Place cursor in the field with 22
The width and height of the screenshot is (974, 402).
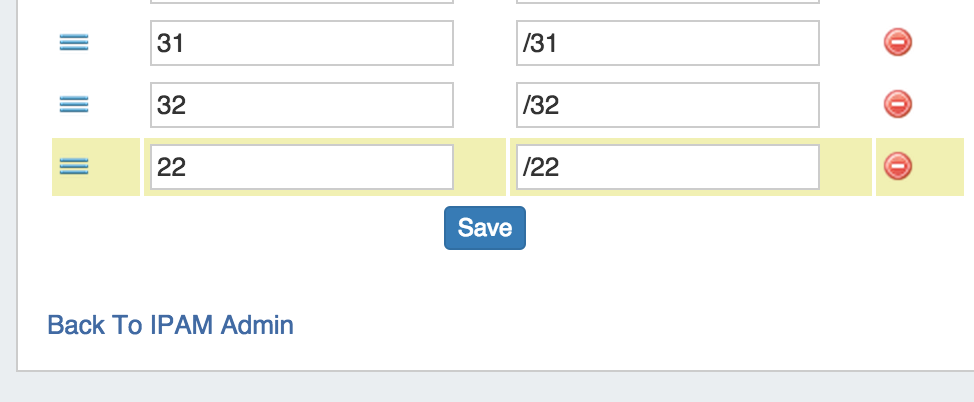(301, 167)
